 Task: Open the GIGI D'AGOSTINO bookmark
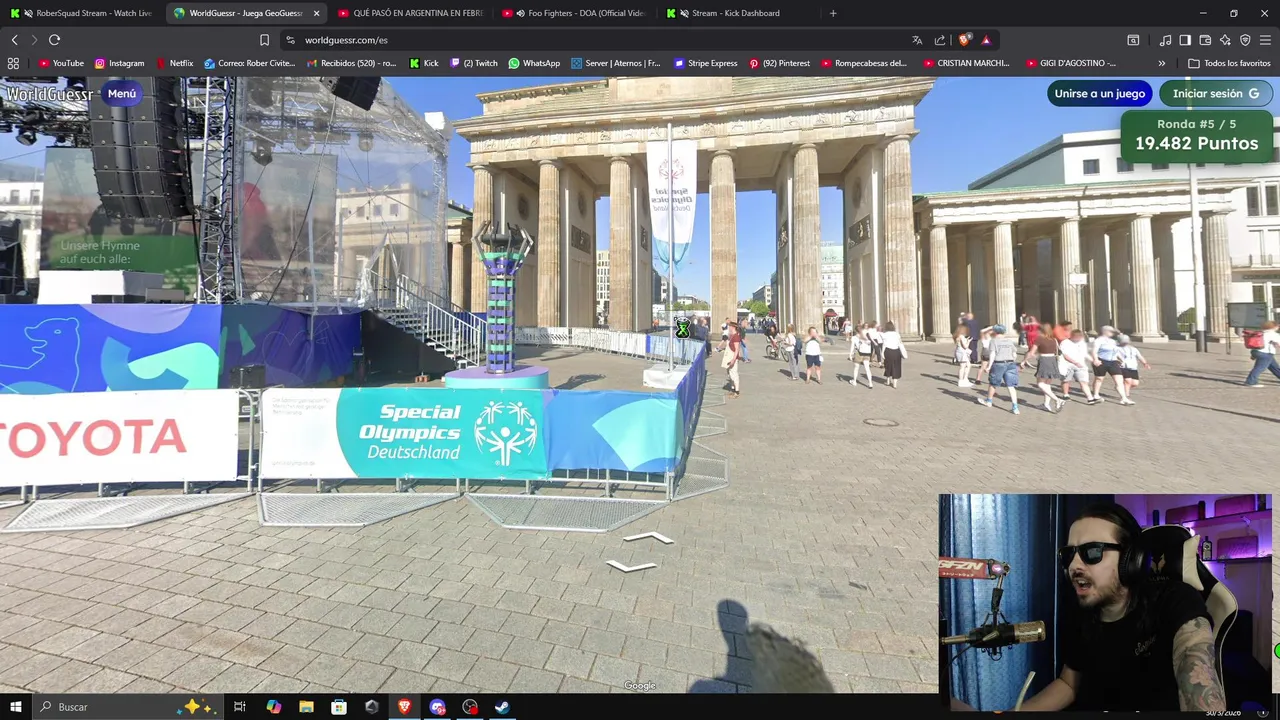coord(1071,63)
